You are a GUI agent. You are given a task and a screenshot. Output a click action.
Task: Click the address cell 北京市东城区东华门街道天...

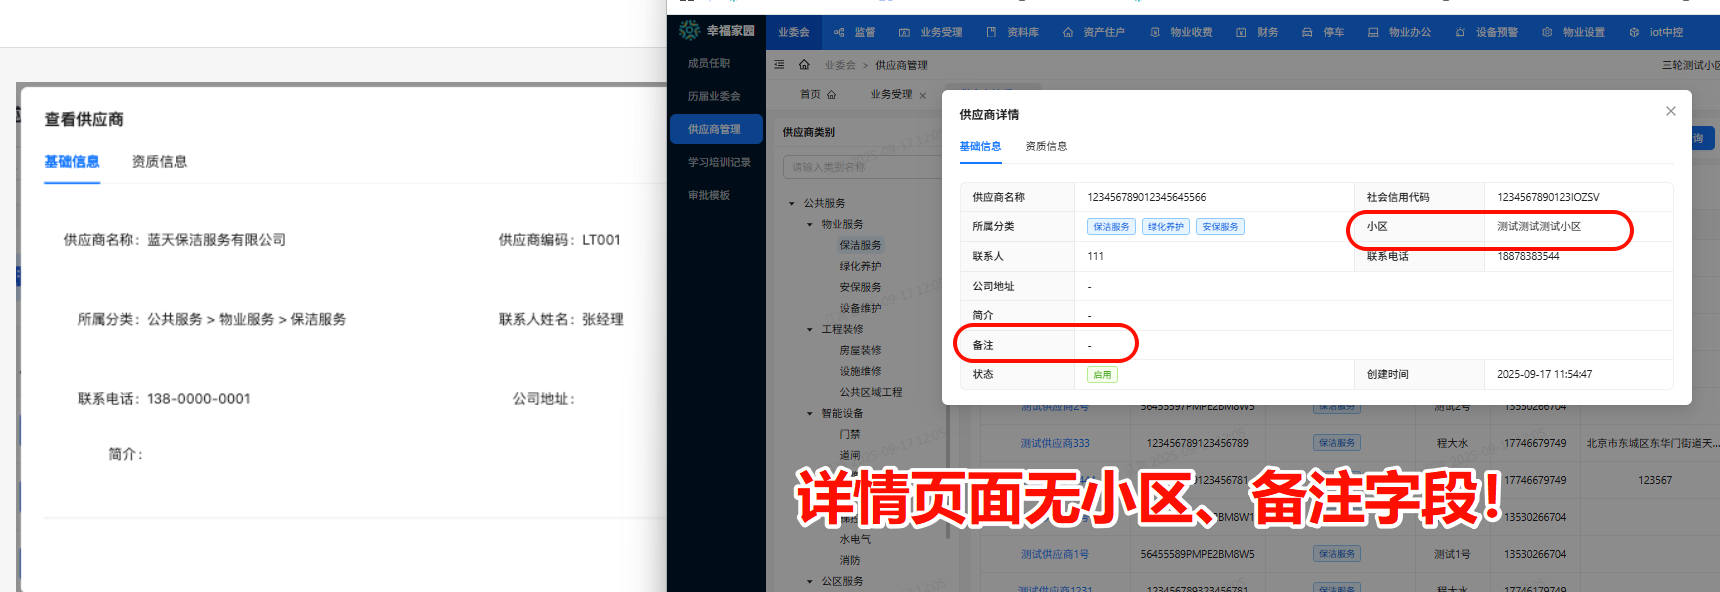pos(1652,443)
